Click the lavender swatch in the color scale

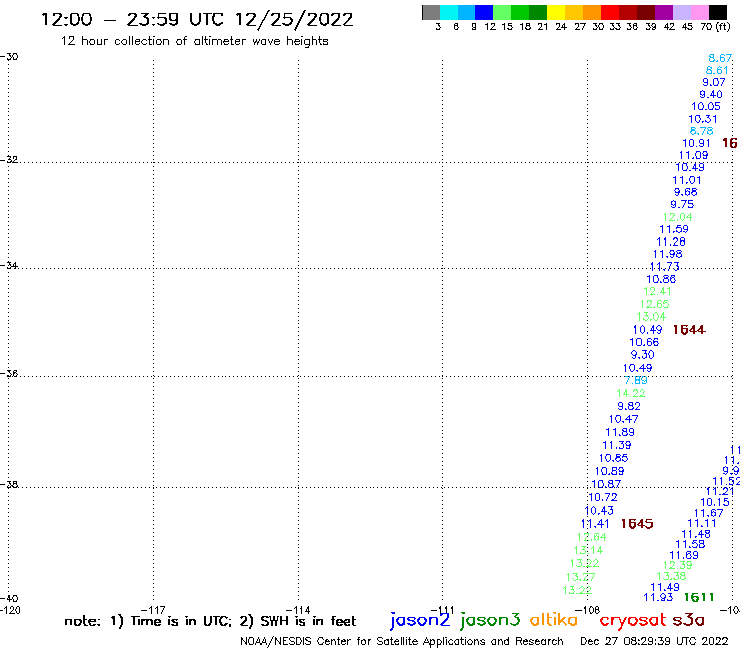click(x=681, y=12)
